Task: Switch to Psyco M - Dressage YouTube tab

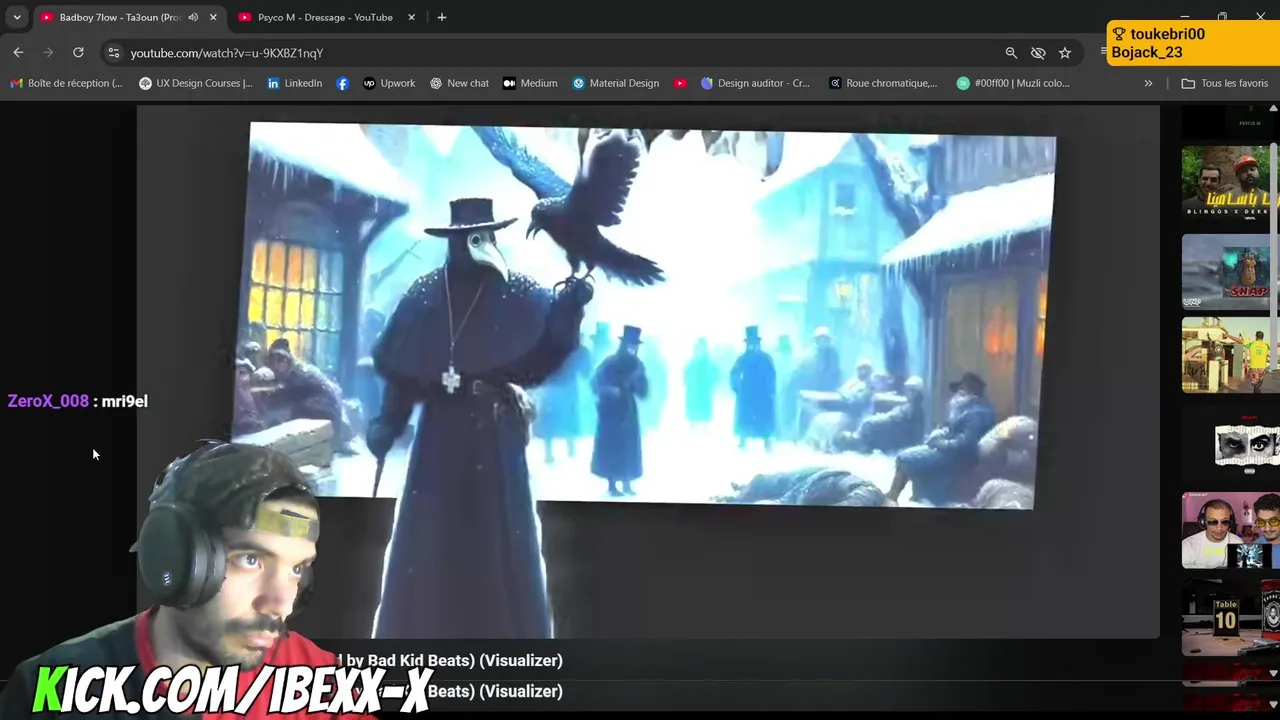Action: point(325,17)
